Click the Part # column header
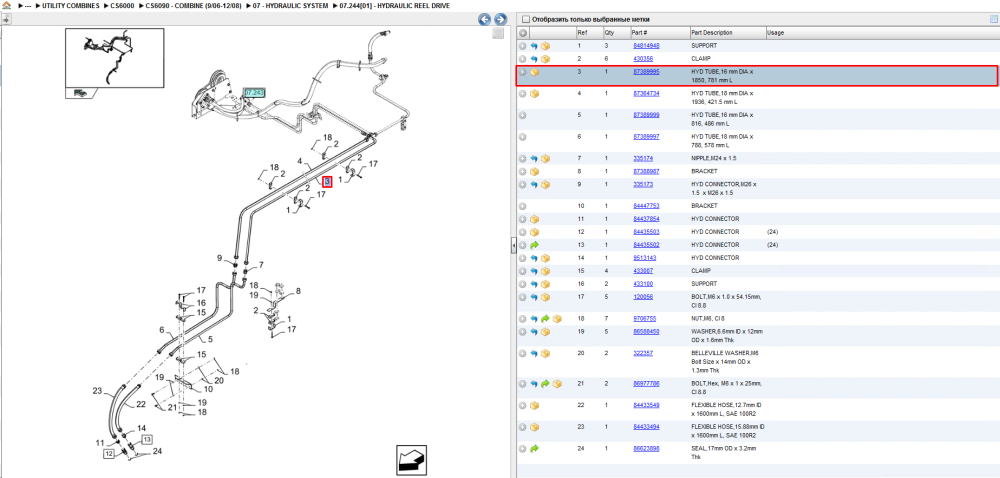This screenshot has height=478, width=1000. [640, 33]
